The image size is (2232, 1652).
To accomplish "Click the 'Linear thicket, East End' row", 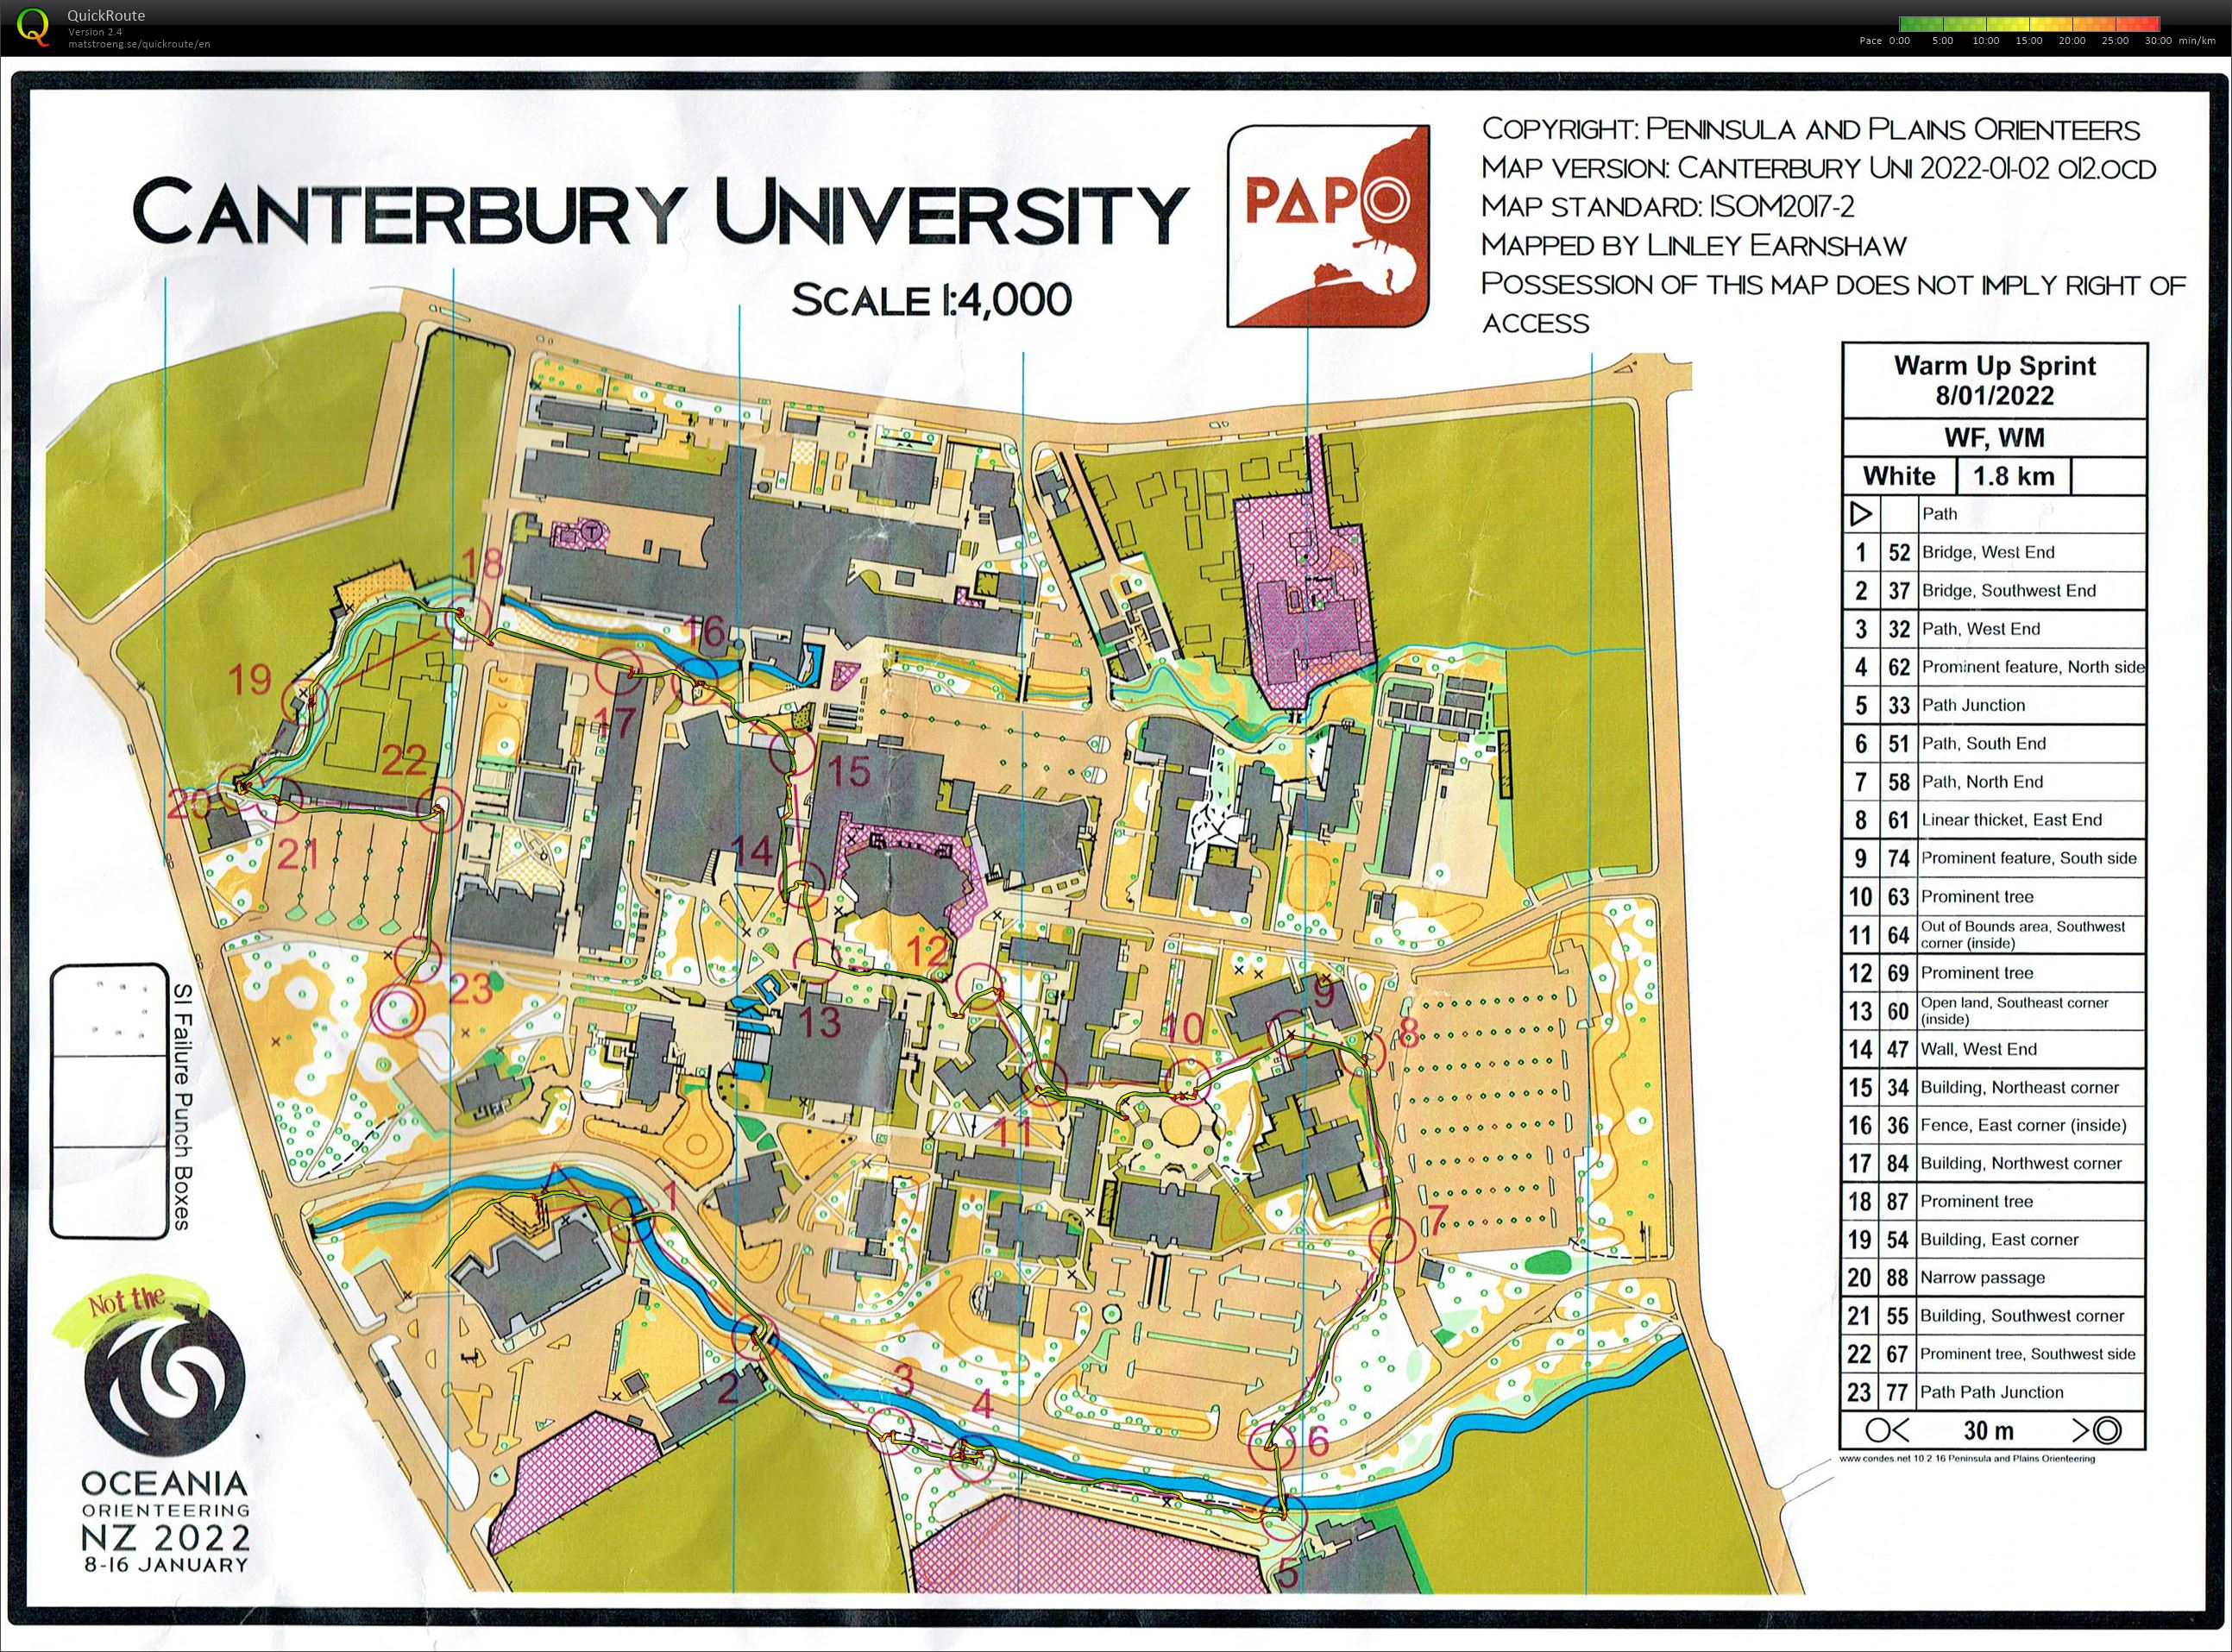I will pyautogui.click(x=1994, y=820).
